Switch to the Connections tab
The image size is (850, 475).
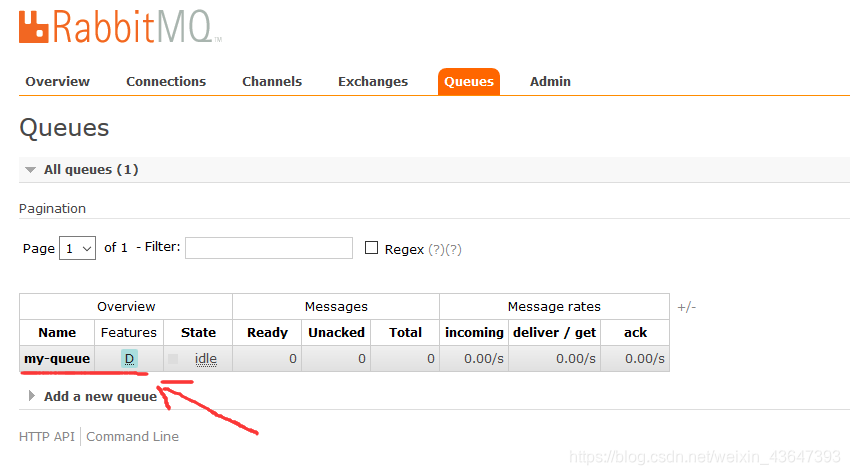[x=166, y=81]
